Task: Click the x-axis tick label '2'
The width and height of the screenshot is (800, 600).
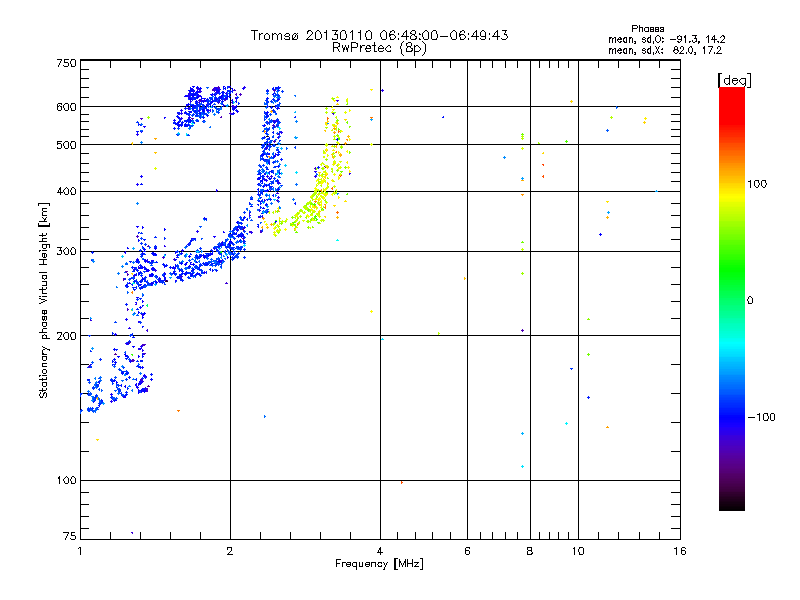Action: pyautogui.click(x=230, y=551)
